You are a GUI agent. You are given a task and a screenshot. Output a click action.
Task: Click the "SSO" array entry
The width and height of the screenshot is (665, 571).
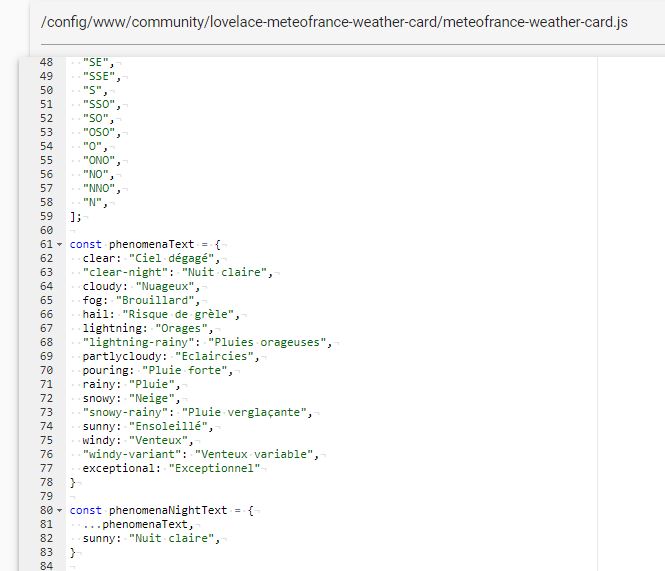pos(99,104)
